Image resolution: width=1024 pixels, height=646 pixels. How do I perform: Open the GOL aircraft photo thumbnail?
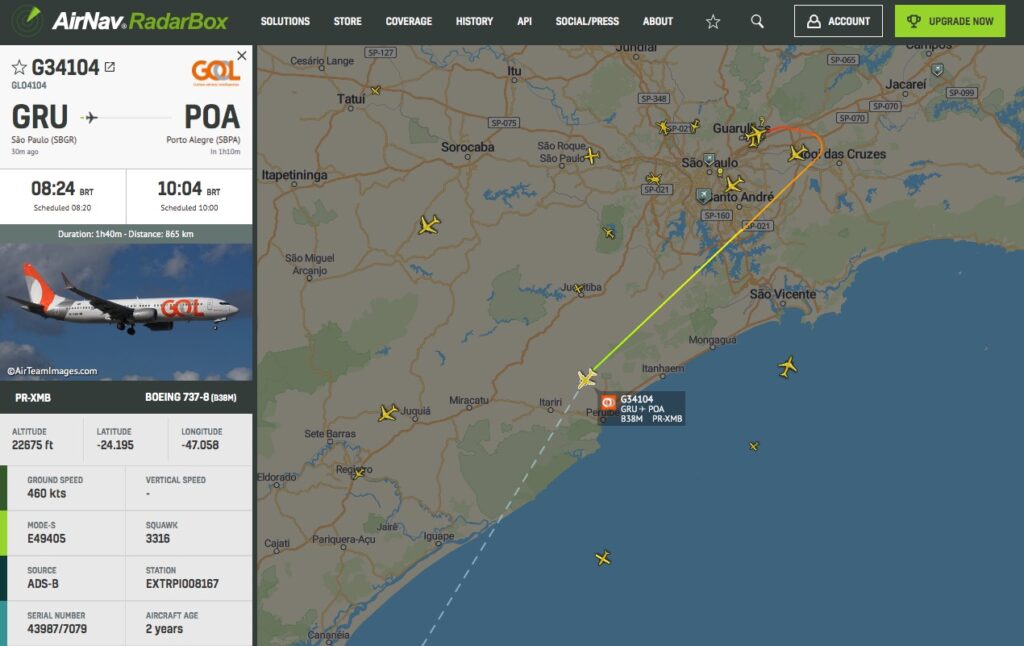click(x=126, y=312)
